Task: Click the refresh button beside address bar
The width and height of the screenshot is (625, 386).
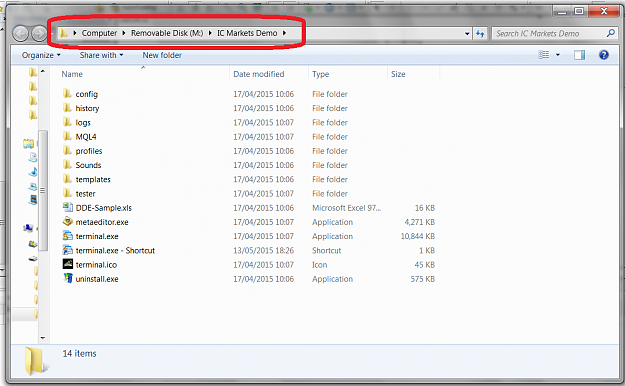Action: [480, 34]
